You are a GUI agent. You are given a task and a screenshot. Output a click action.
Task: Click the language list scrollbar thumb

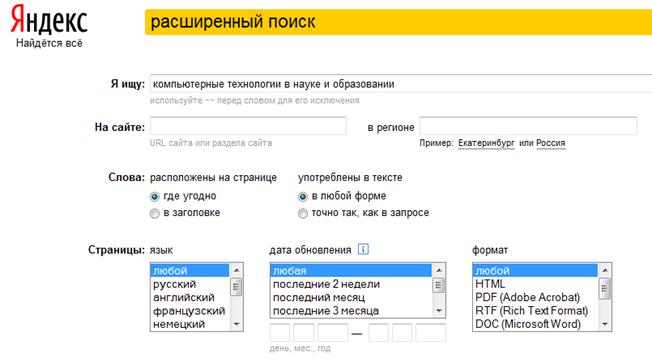(x=236, y=287)
